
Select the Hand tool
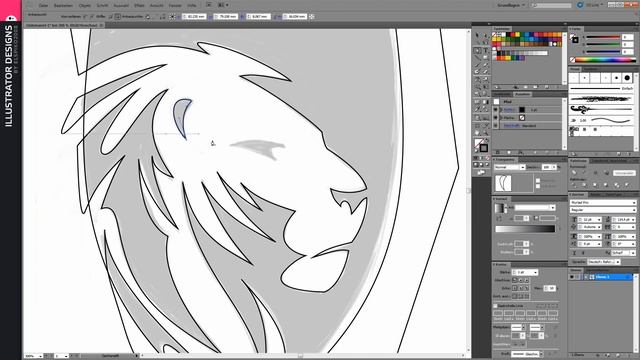click(x=477, y=133)
